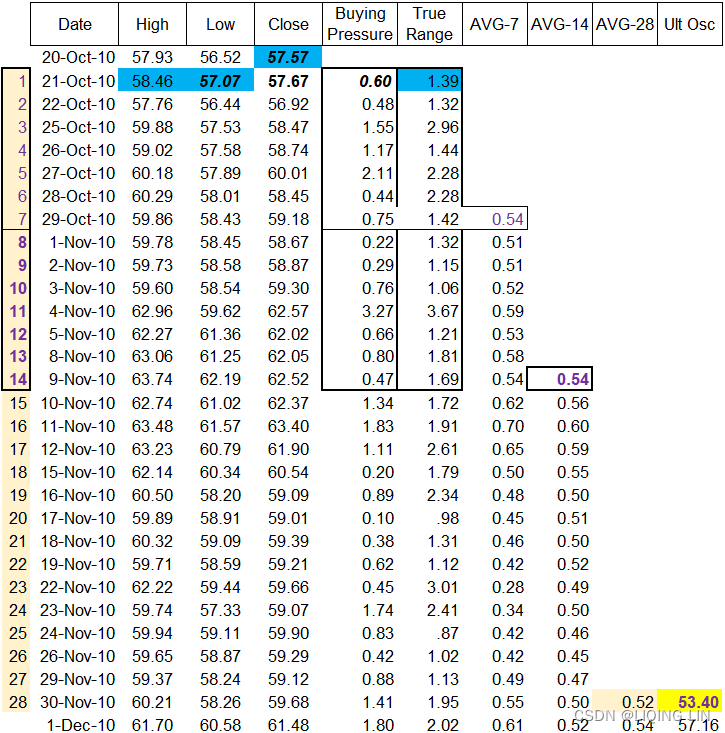Click date cell 26-Nov-10
The width and height of the screenshot is (725, 733).
point(78,656)
